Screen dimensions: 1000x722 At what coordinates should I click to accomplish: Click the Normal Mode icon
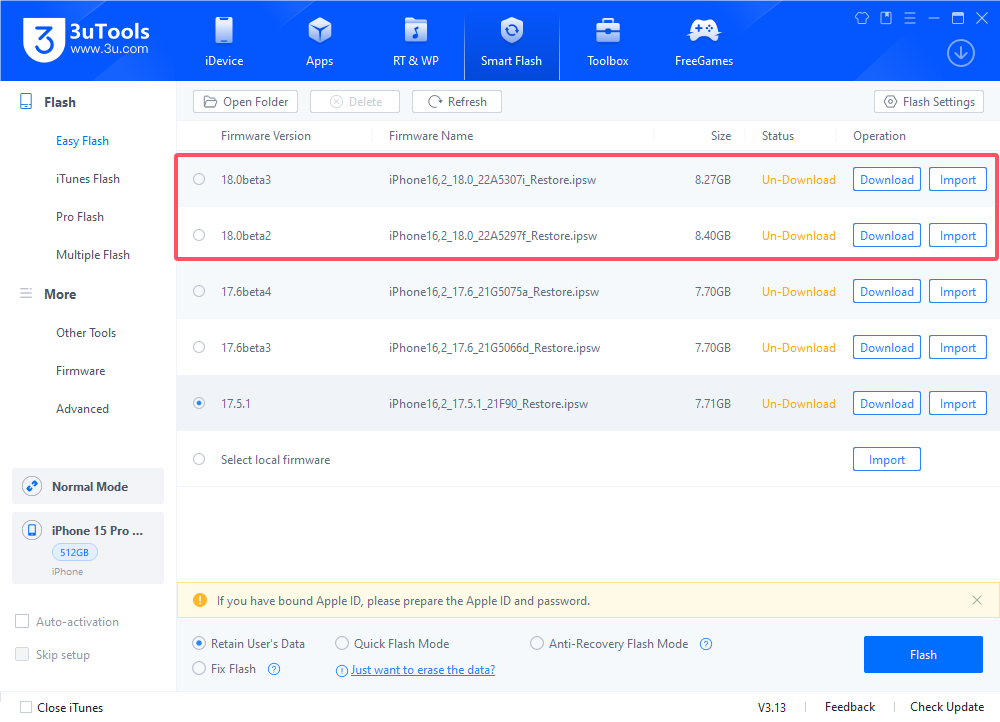32,486
